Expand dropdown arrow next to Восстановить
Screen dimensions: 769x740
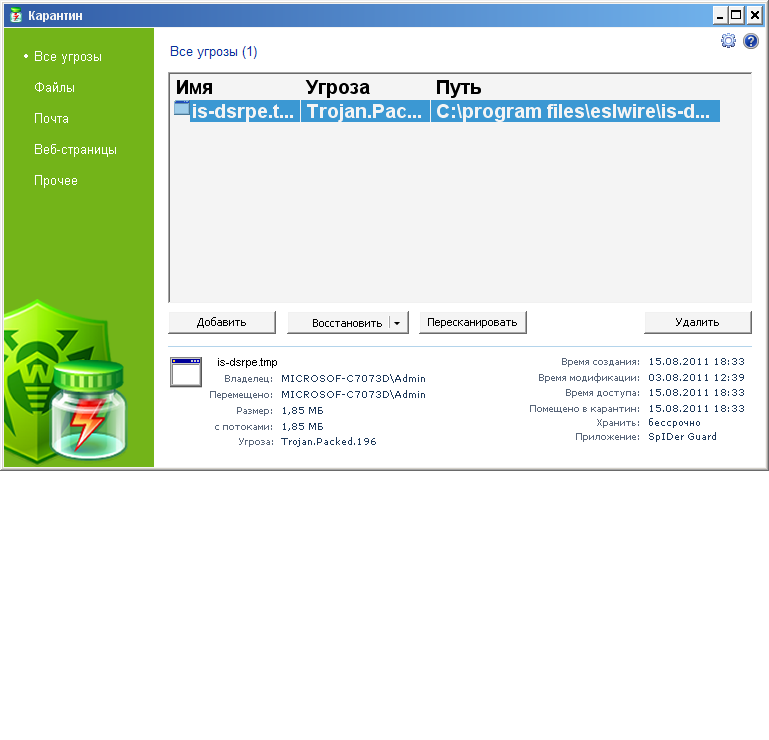397,323
